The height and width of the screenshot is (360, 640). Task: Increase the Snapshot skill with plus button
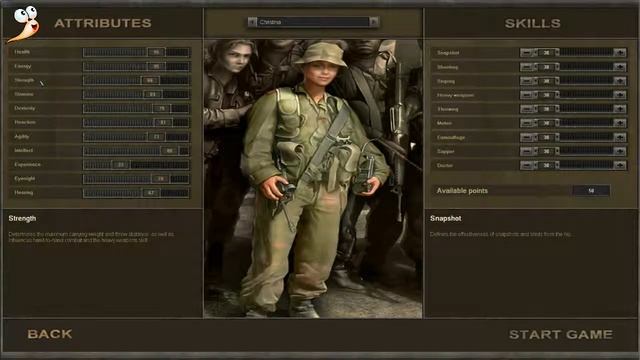620,53
